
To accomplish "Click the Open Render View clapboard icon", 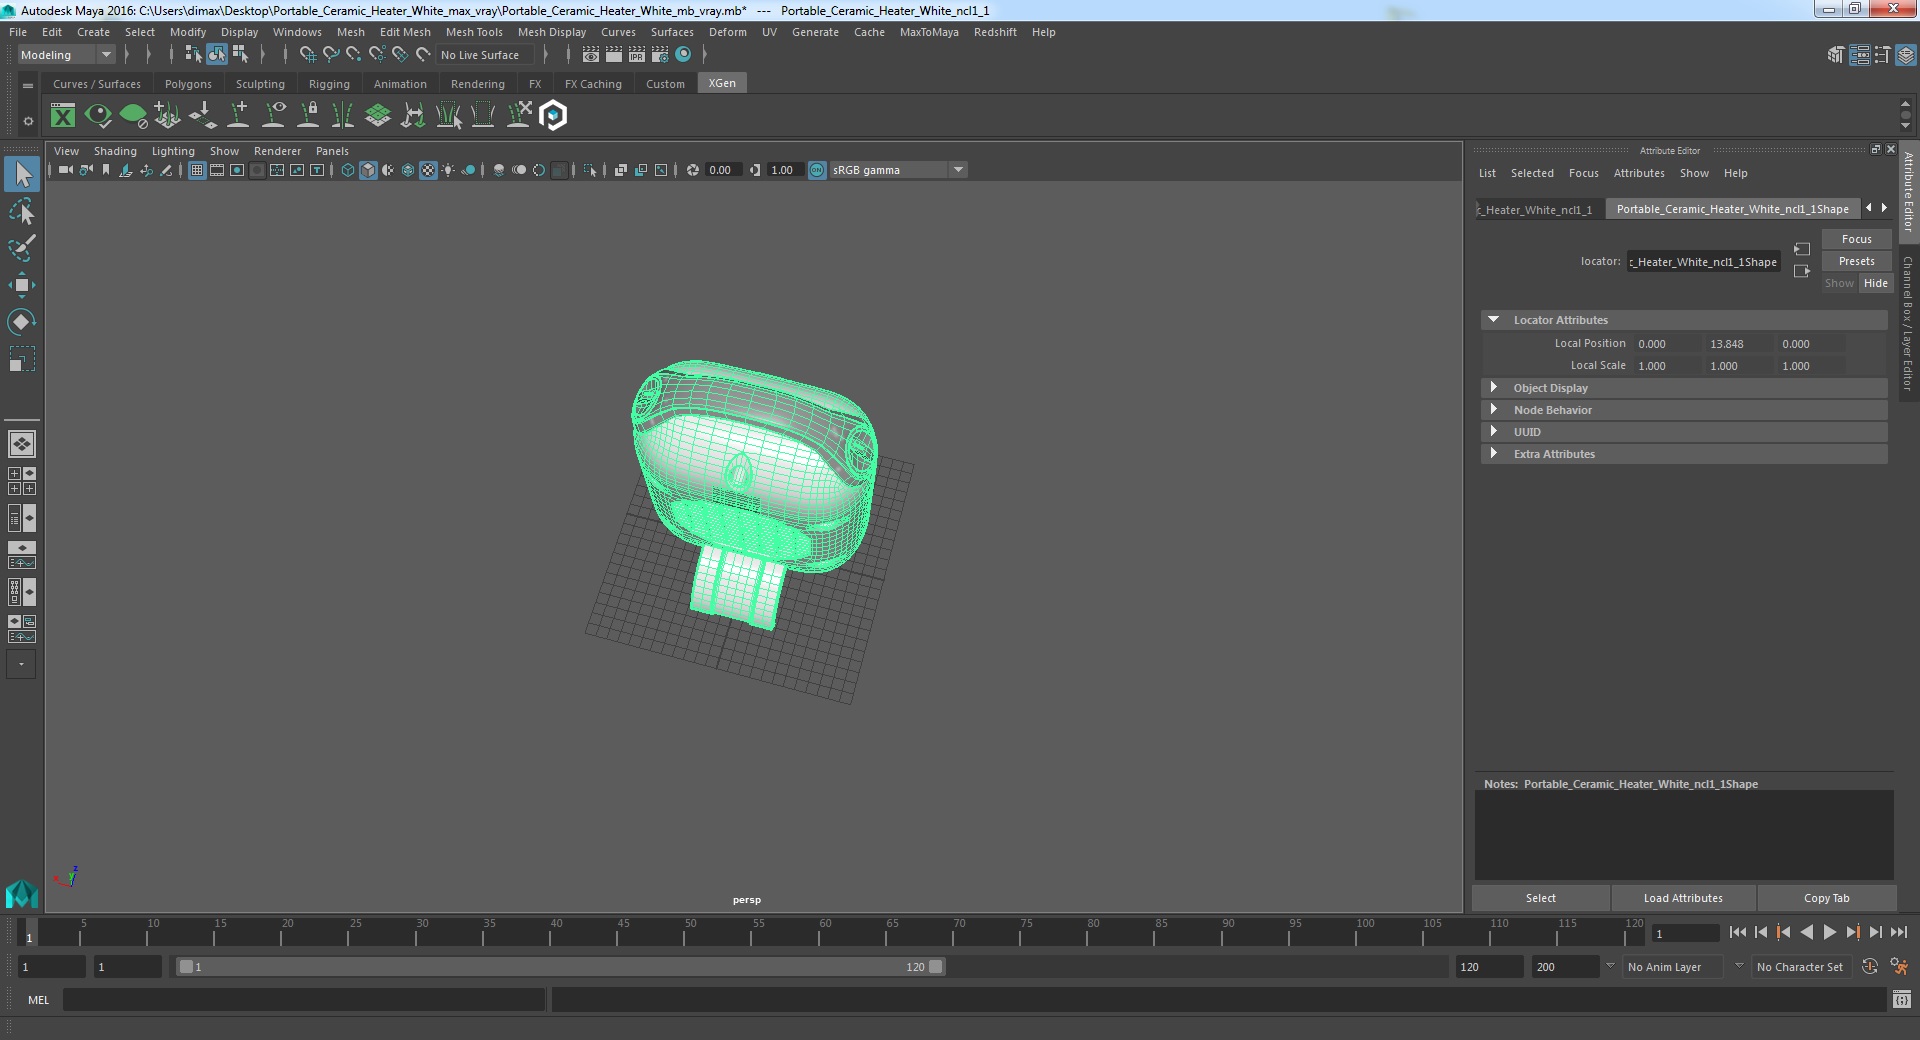I will click(x=591, y=55).
